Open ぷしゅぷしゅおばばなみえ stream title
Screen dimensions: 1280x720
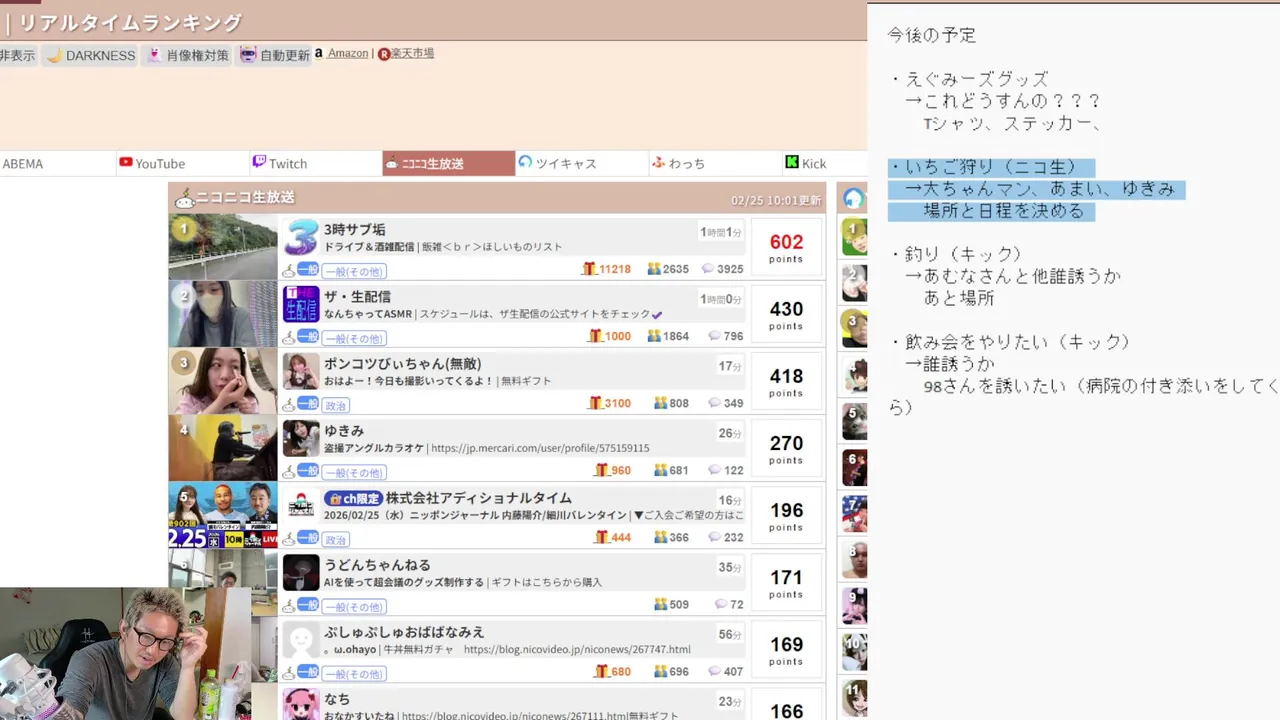tap(404, 631)
